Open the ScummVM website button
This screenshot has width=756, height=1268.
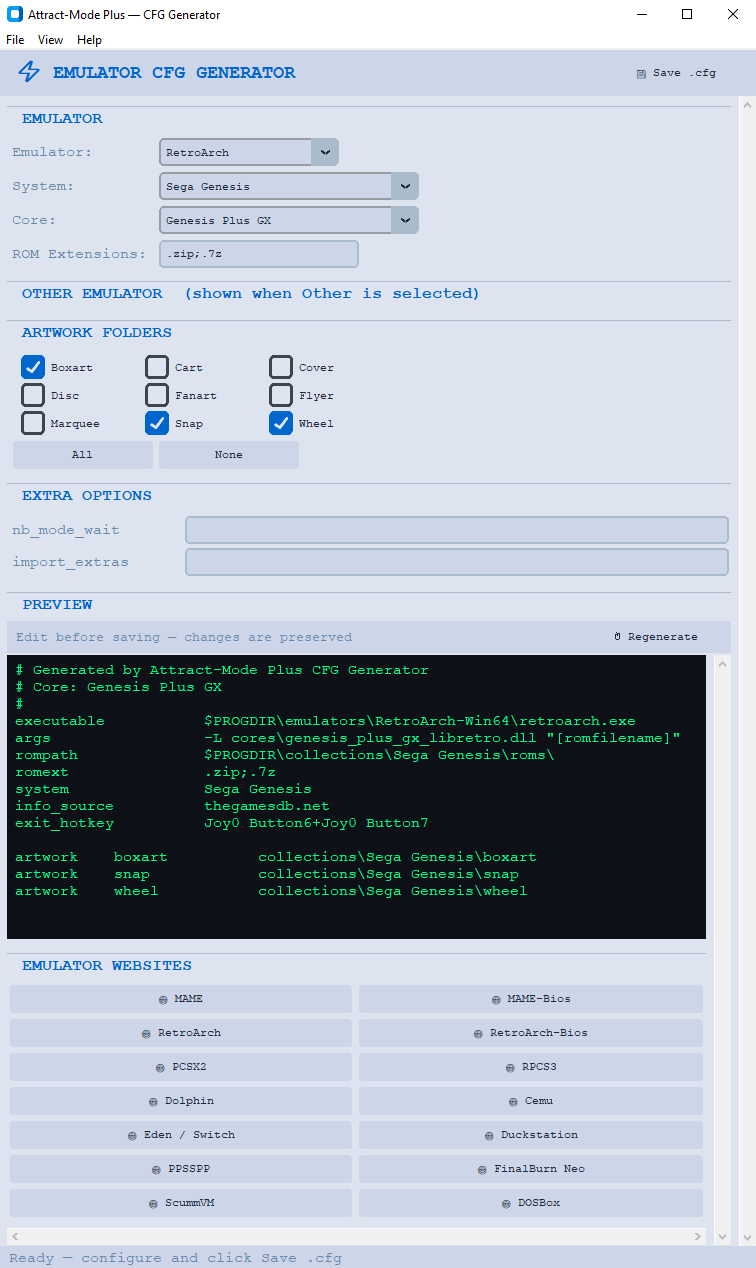tap(181, 1203)
